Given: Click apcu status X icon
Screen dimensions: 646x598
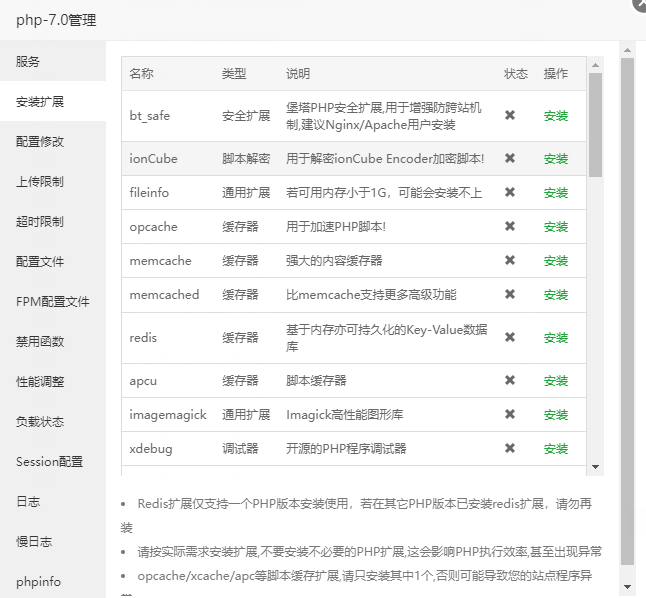Looking at the screenshot, I should 510,380.
